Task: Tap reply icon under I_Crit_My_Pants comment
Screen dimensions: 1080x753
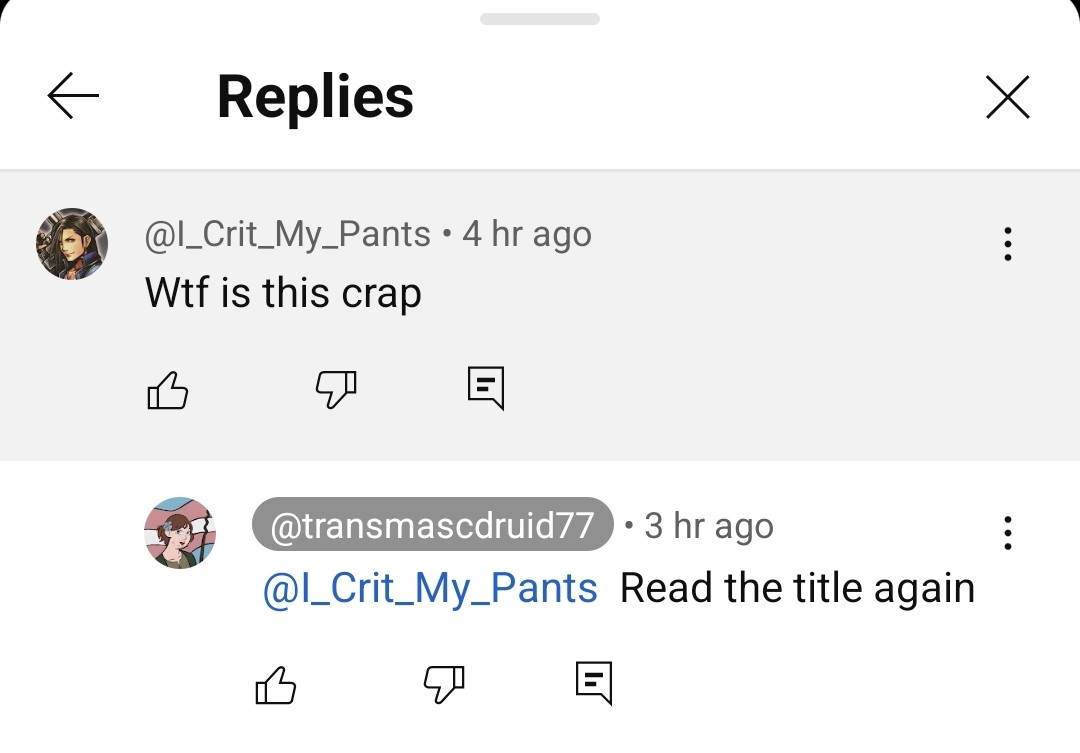Action: click(486, 388)
